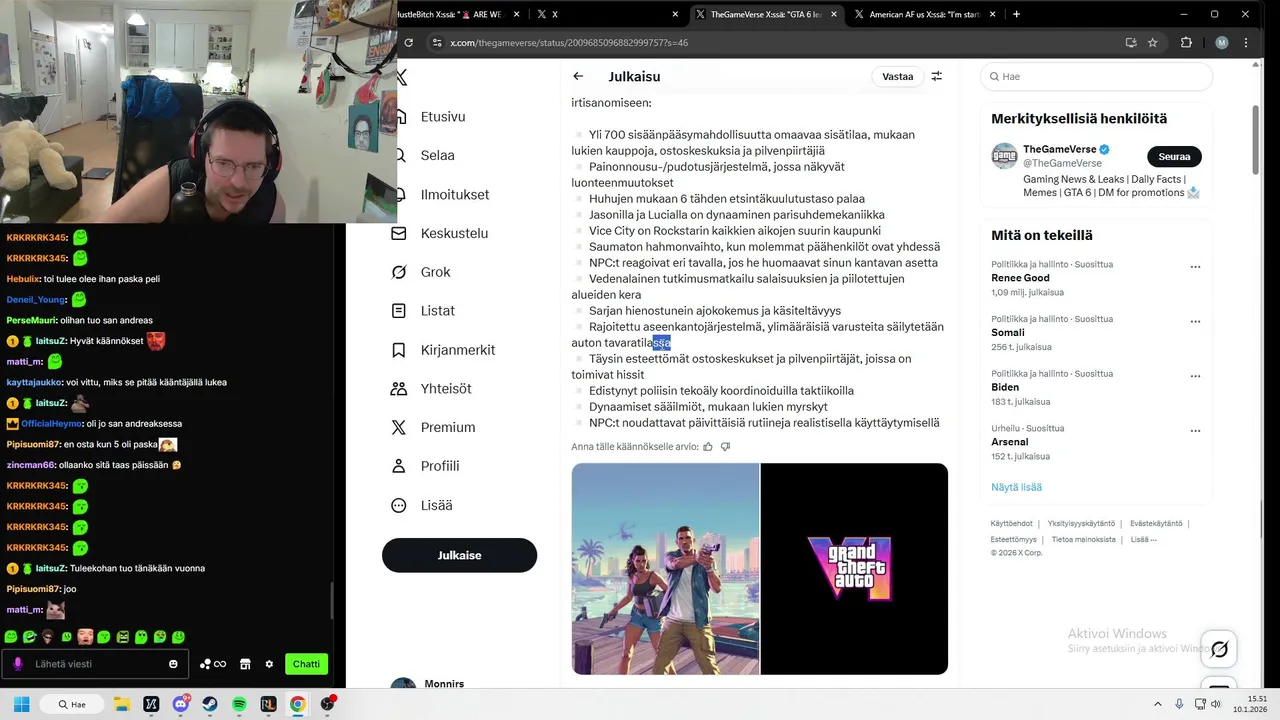
Task: Open more options for Renee Good trend
Action: pyautogui.click(x=1195, y=267)
